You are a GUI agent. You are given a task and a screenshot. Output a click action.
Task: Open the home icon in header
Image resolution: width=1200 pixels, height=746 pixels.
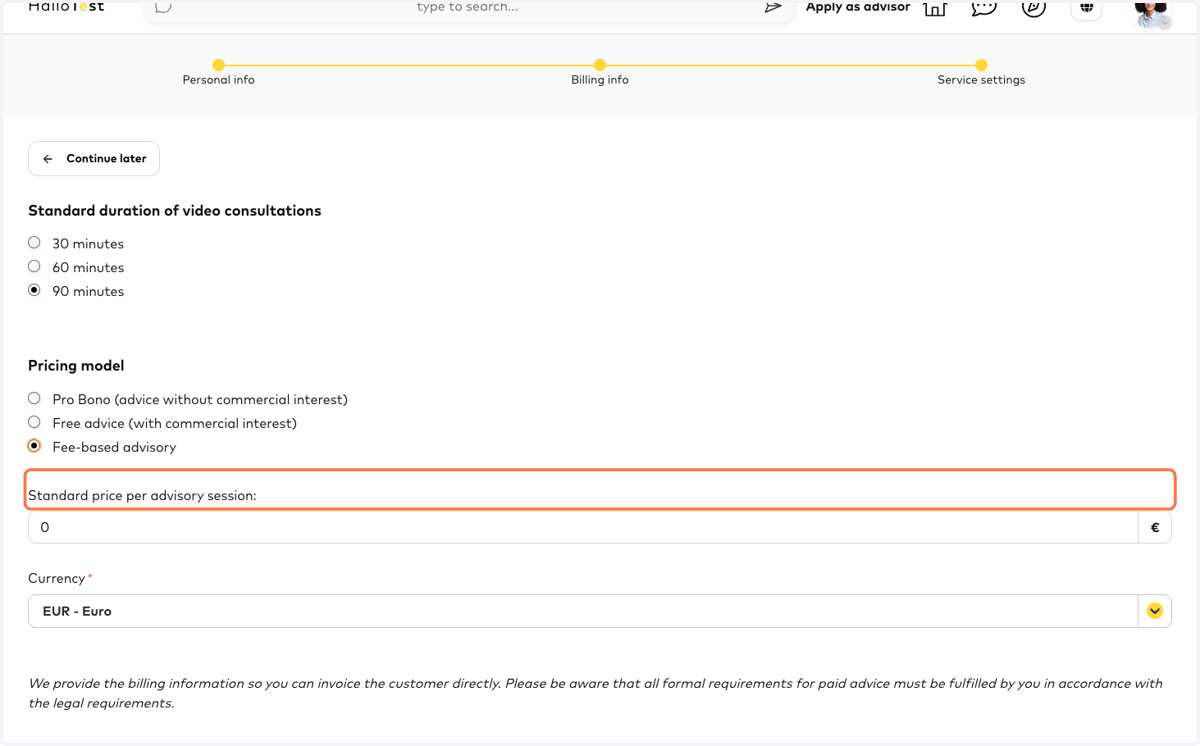pyautogui.click(x=935, y=8)
